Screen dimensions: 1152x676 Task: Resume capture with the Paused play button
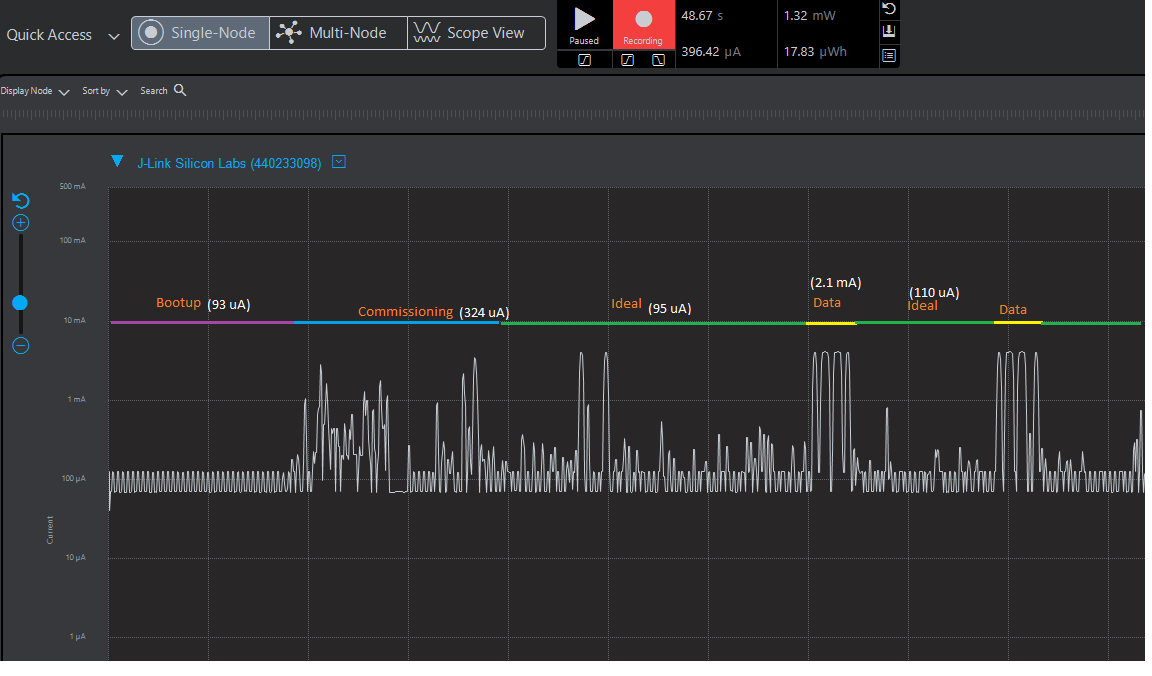[584, 22]
